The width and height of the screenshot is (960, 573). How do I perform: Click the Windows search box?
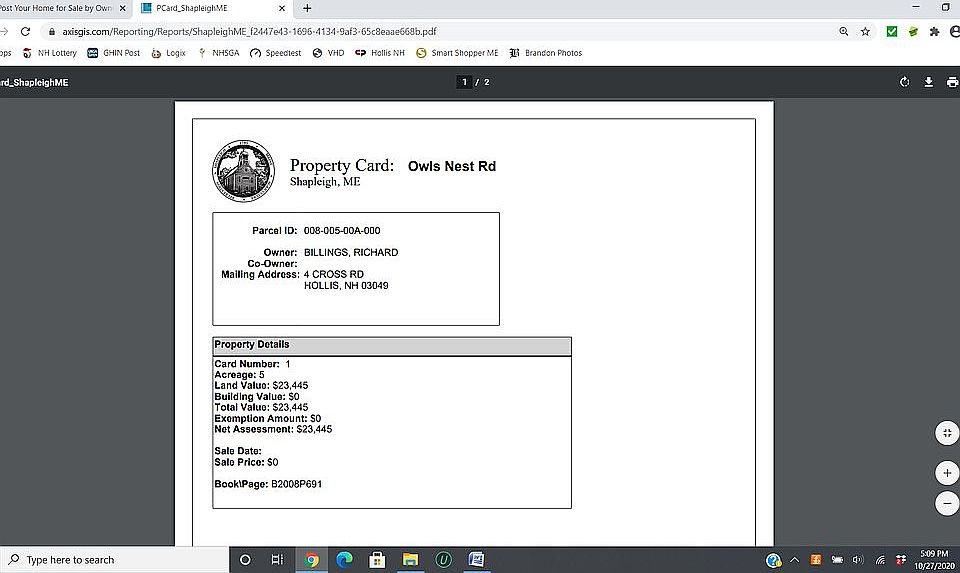pyautogui.click(x=114, y=560)
